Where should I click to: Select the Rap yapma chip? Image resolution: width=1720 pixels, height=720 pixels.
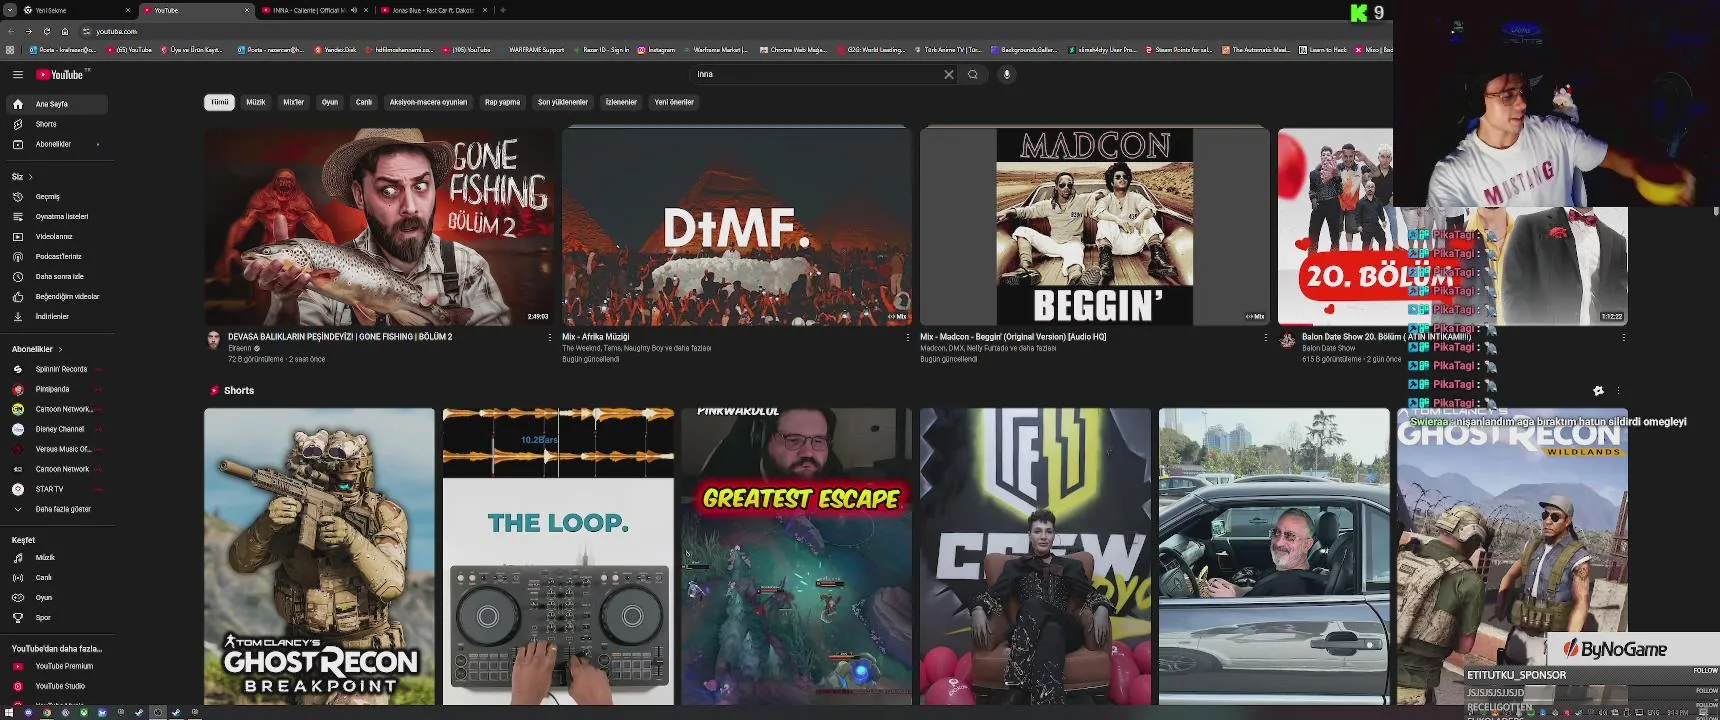click(x=502, y=102)
